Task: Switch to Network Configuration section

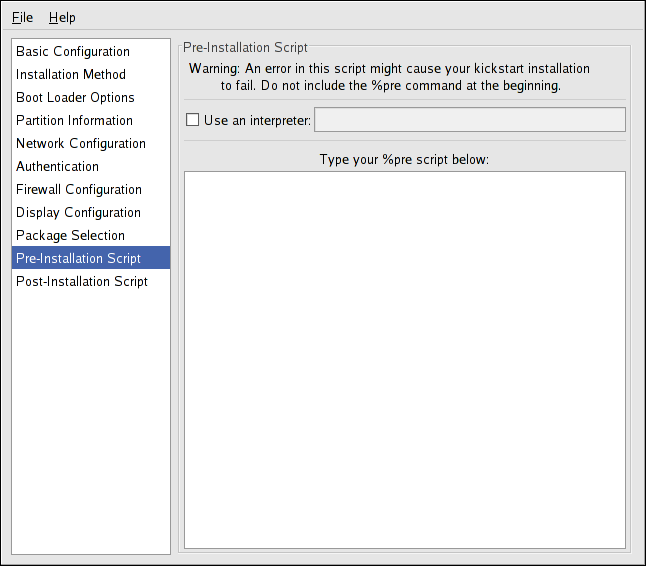Action: [x=81, y=143]
